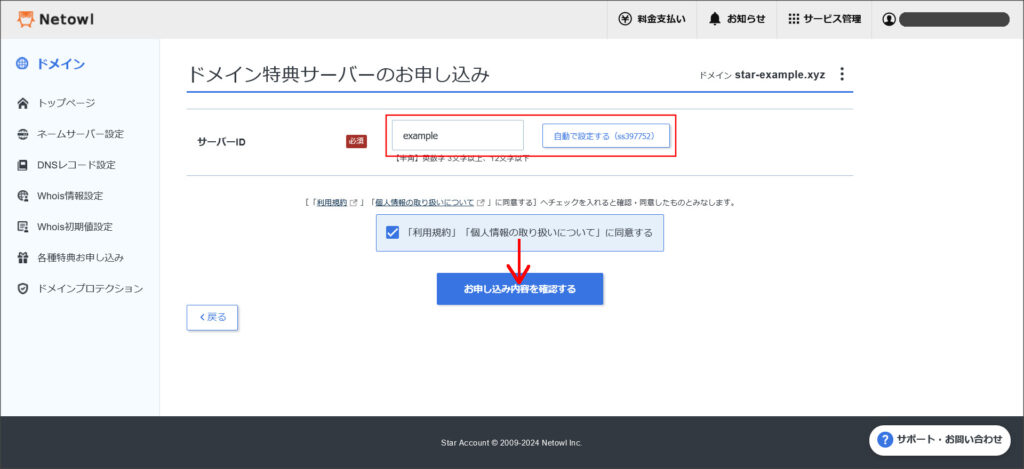
Task: Open 各種特典お申し込み menu item
Action: point(80,257)
